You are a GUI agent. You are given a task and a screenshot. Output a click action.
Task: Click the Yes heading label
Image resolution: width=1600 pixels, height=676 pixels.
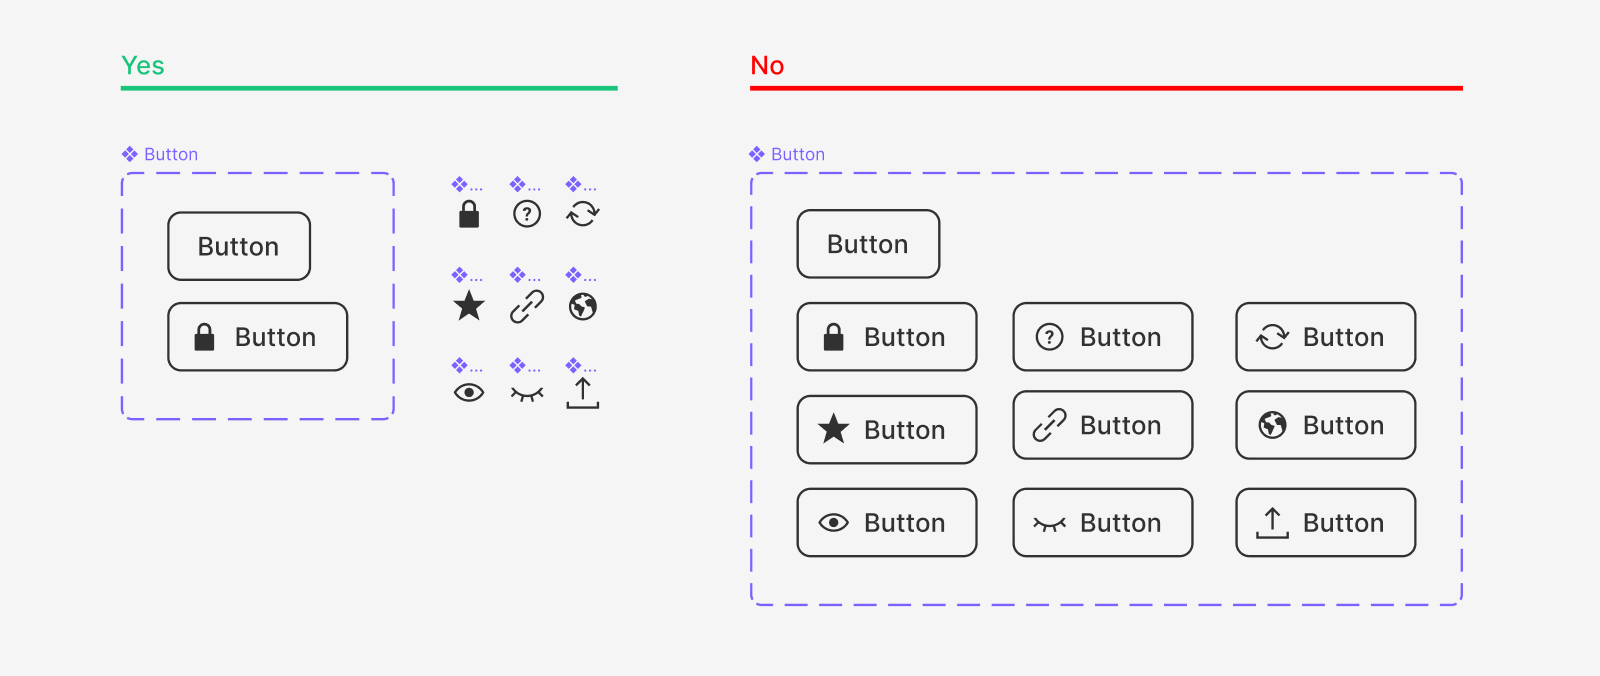[141, 65]
